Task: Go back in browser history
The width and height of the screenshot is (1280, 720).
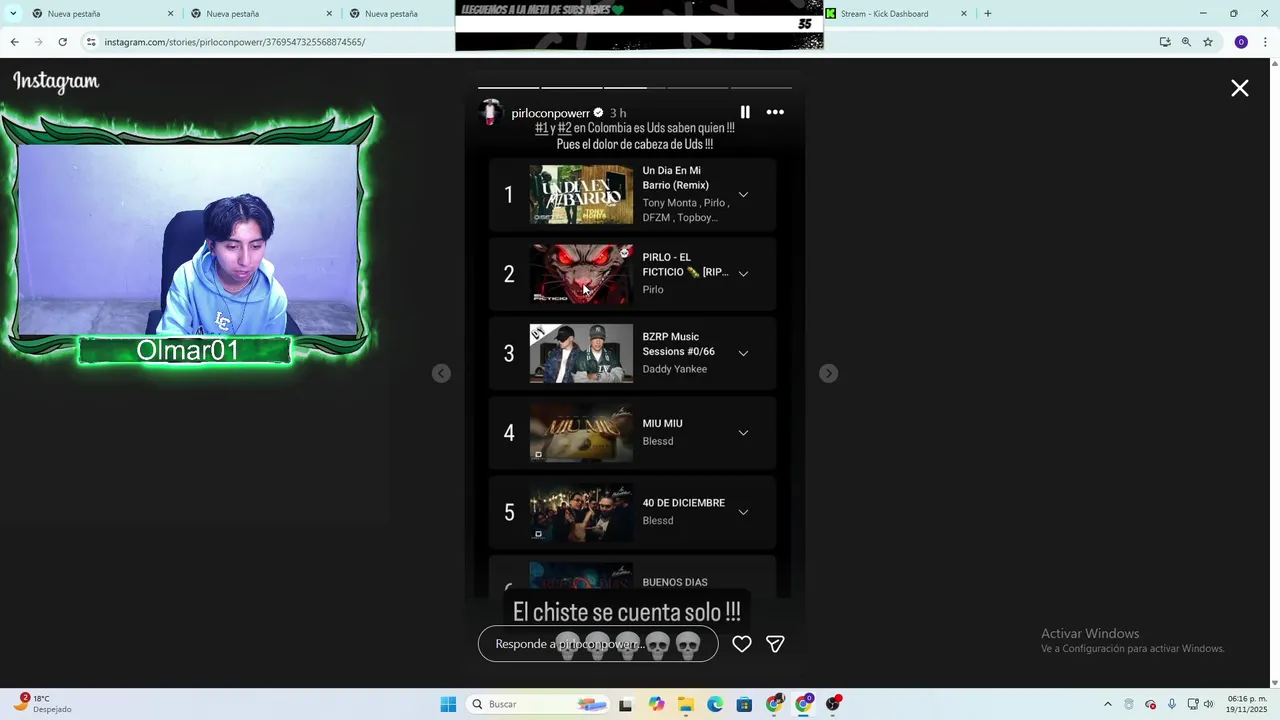Action: (14, 42)
